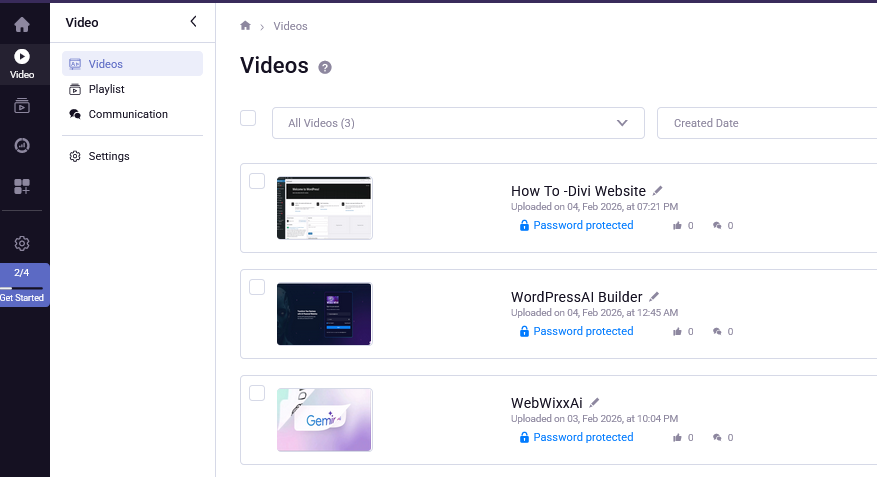
Task: Click the help question mark beside Videos
Action: [x=324, y=67]
